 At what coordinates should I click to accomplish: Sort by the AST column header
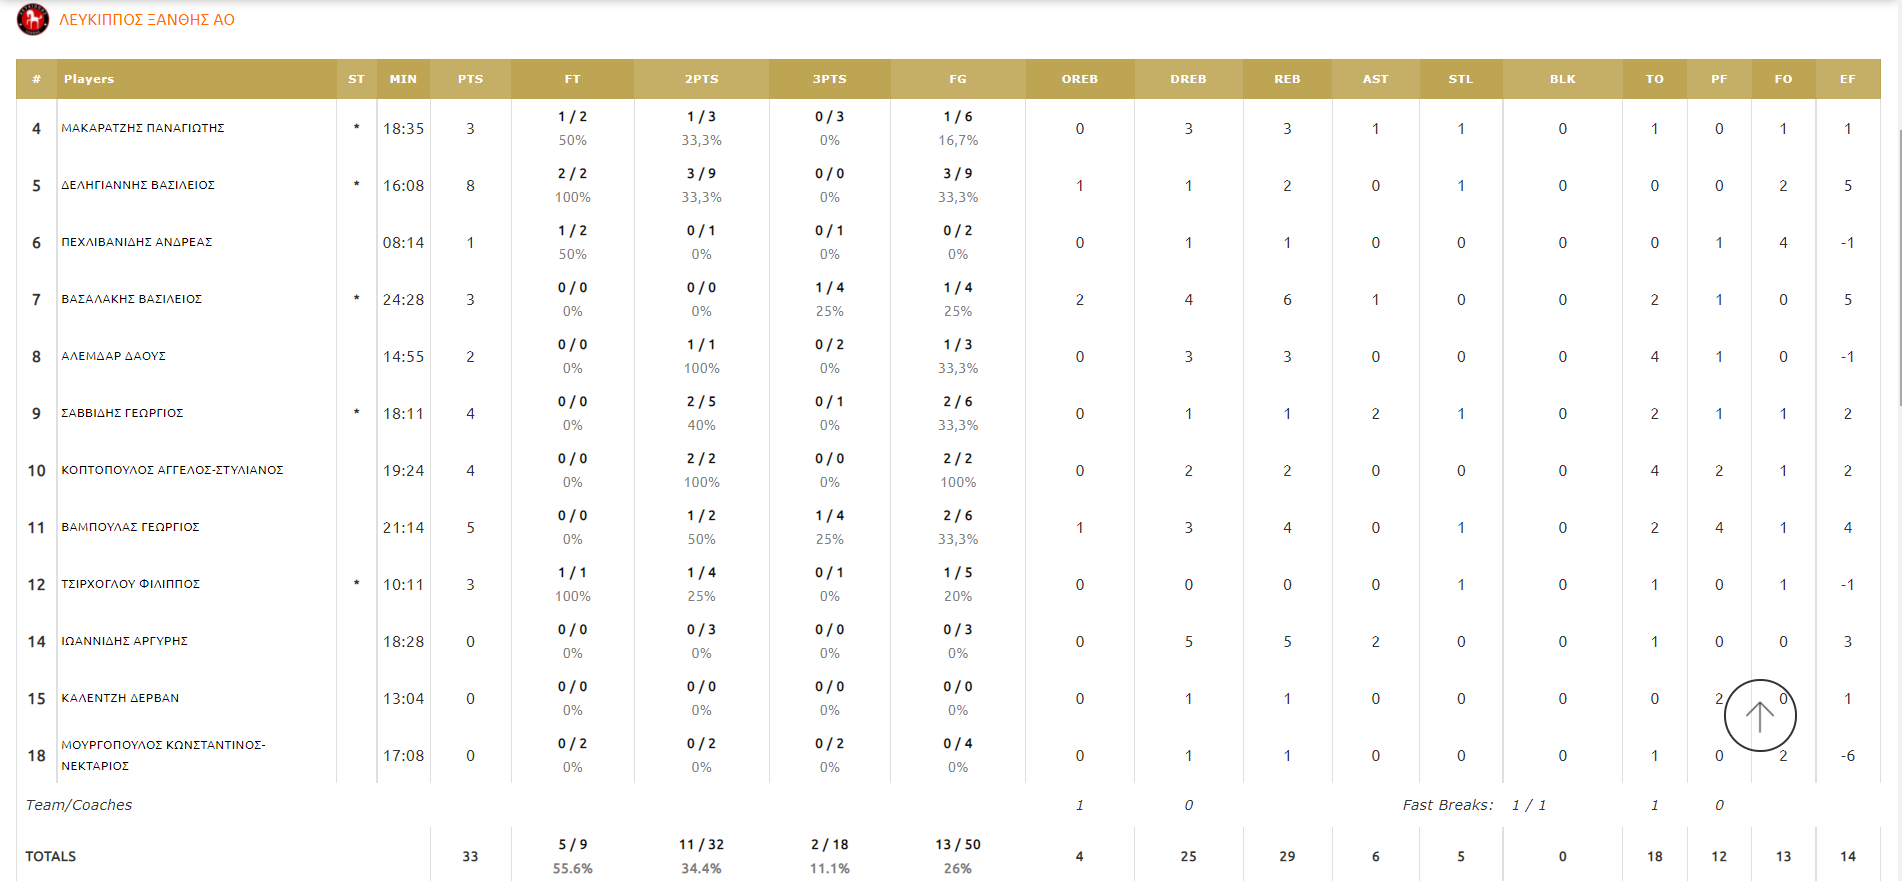click(1375, 79)
